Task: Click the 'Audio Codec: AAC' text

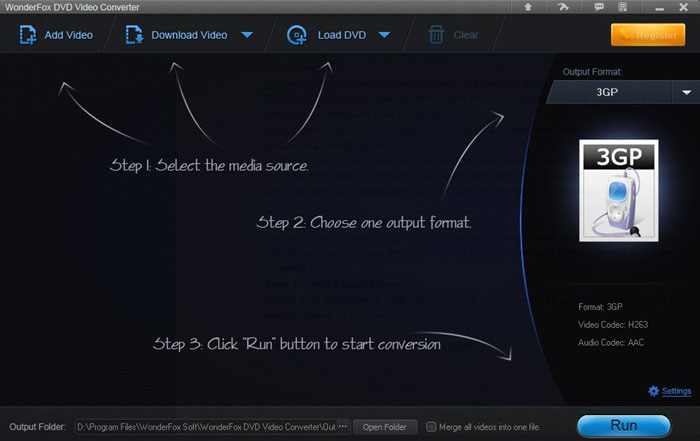Action: pyautogui.click(x=611, y=342)
